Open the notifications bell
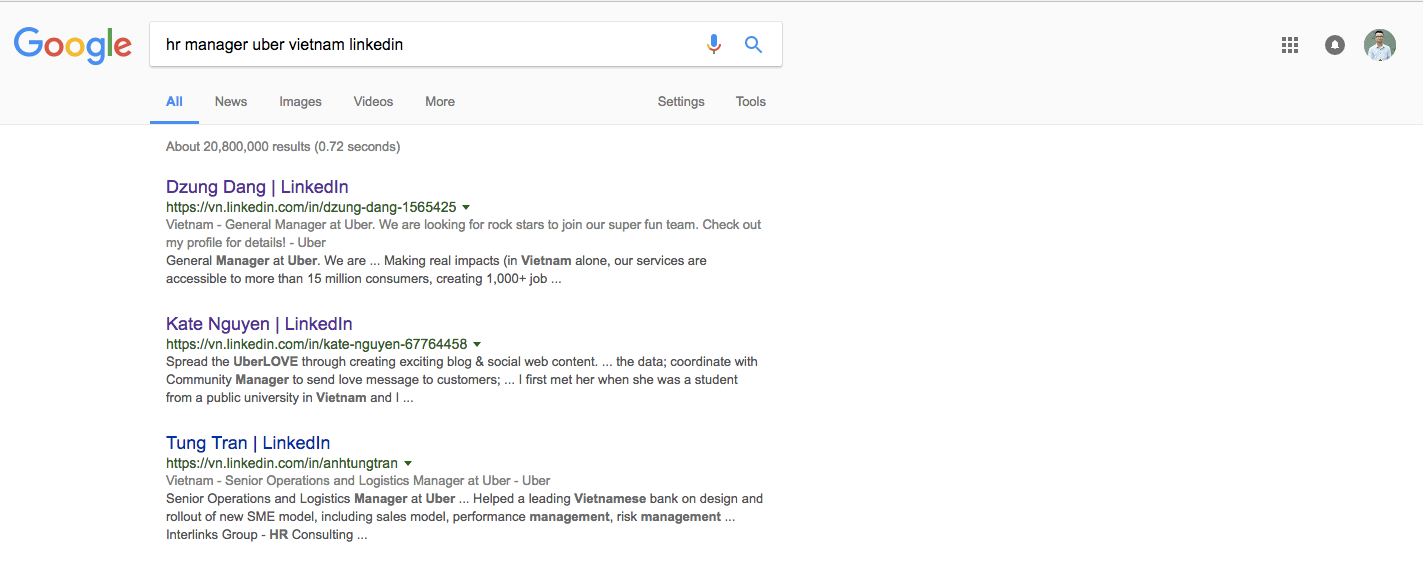This screenshot has height=561, width=1423. (1335, 45)
